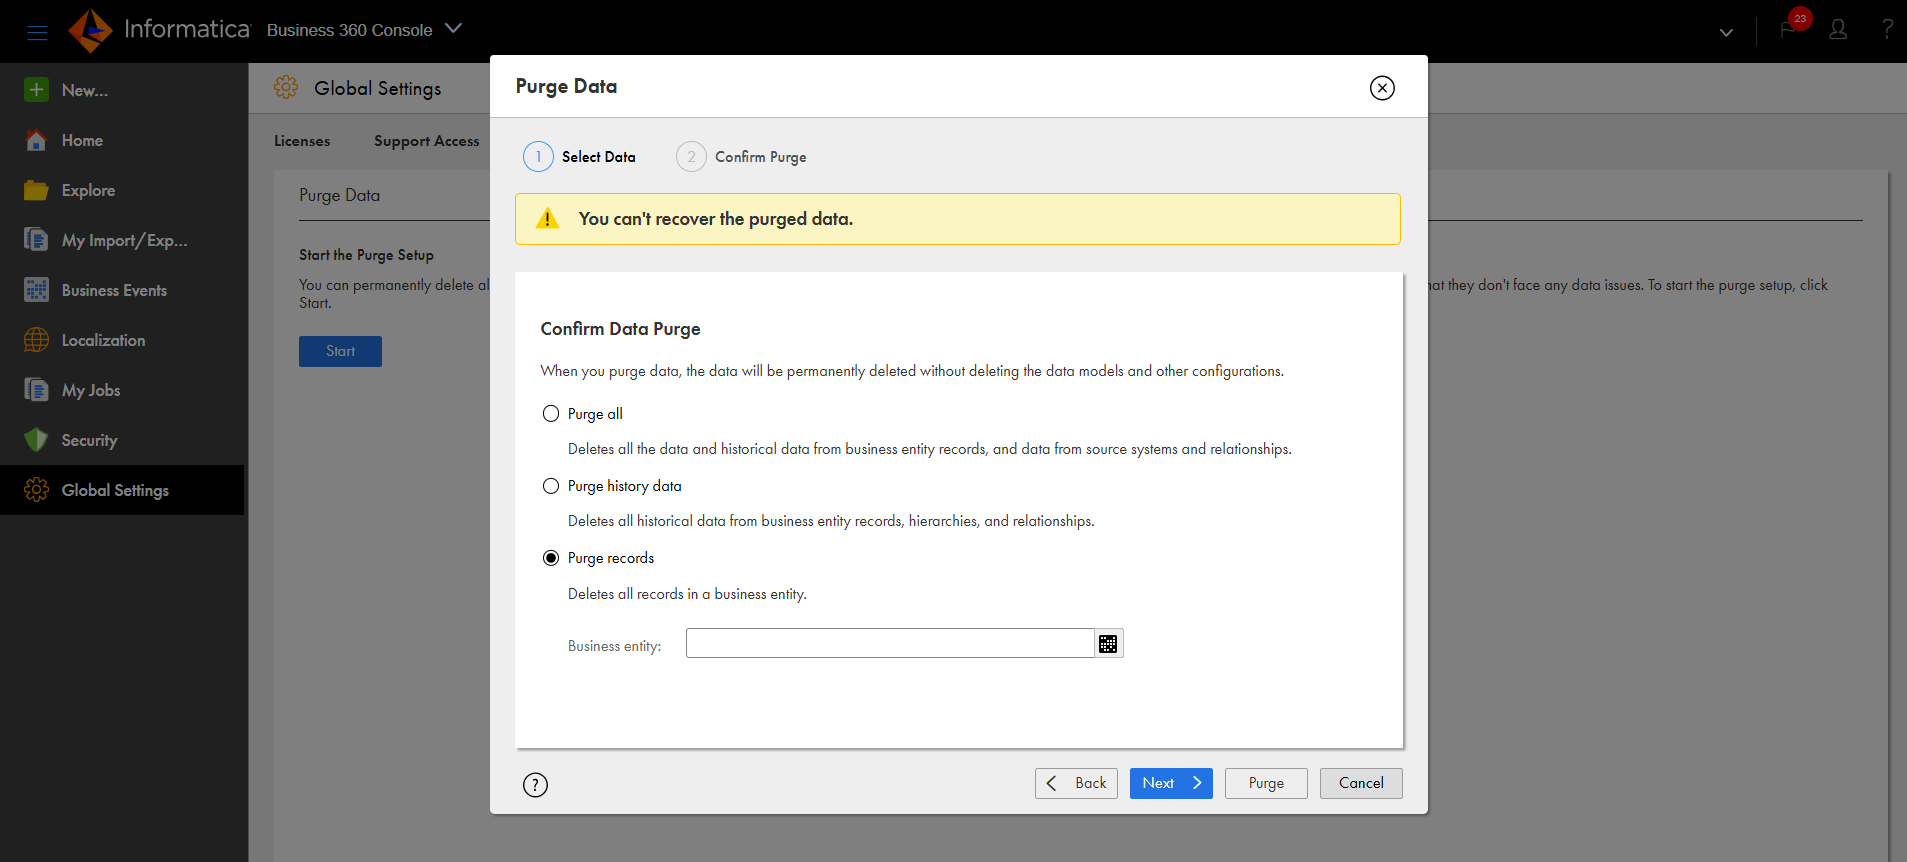The image size is (1907, 862).
Task: Expand the Business 360 Console switcher
Action: [453, 29]
